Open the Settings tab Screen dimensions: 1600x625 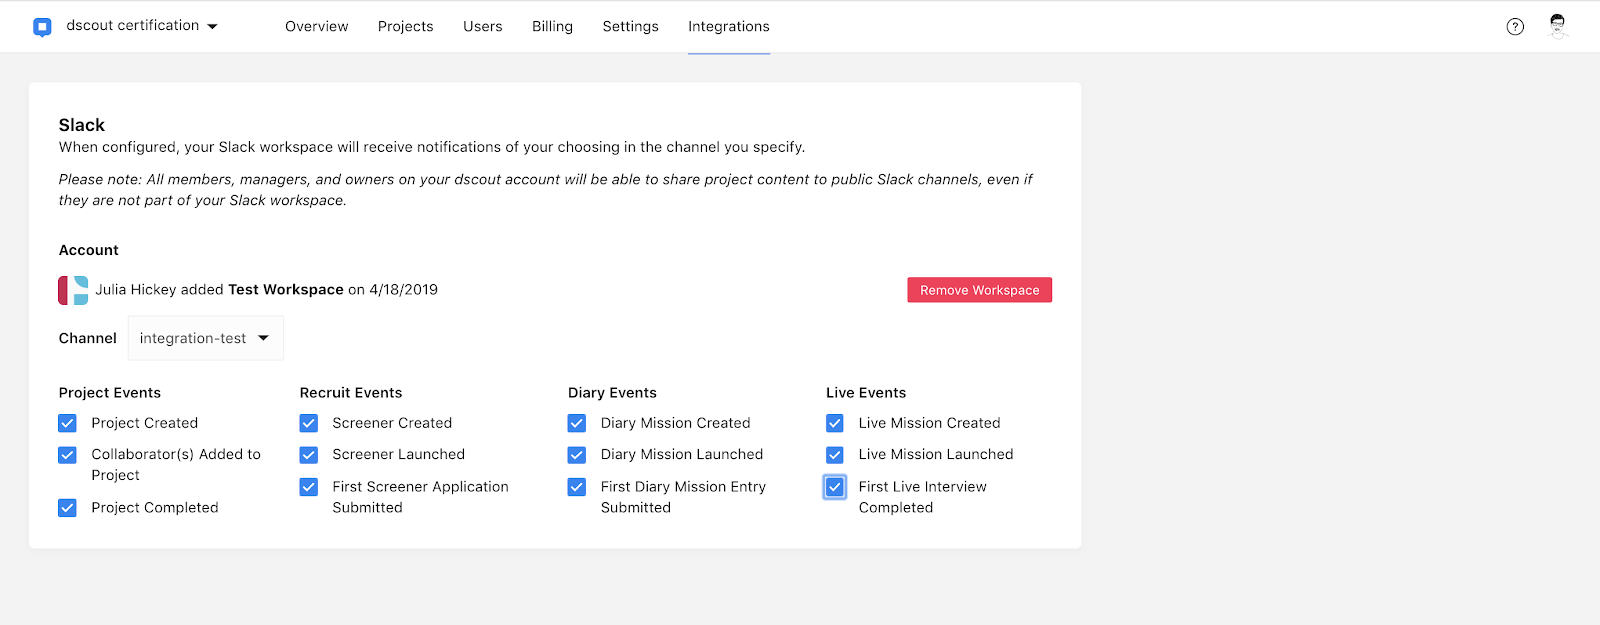point(630,27)
